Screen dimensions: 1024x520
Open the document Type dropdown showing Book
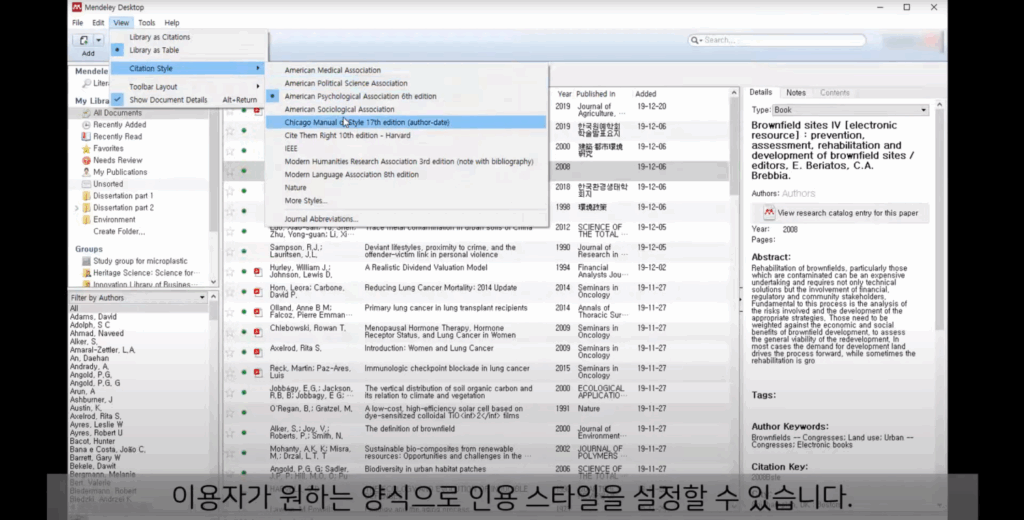(x=850, y=110)
